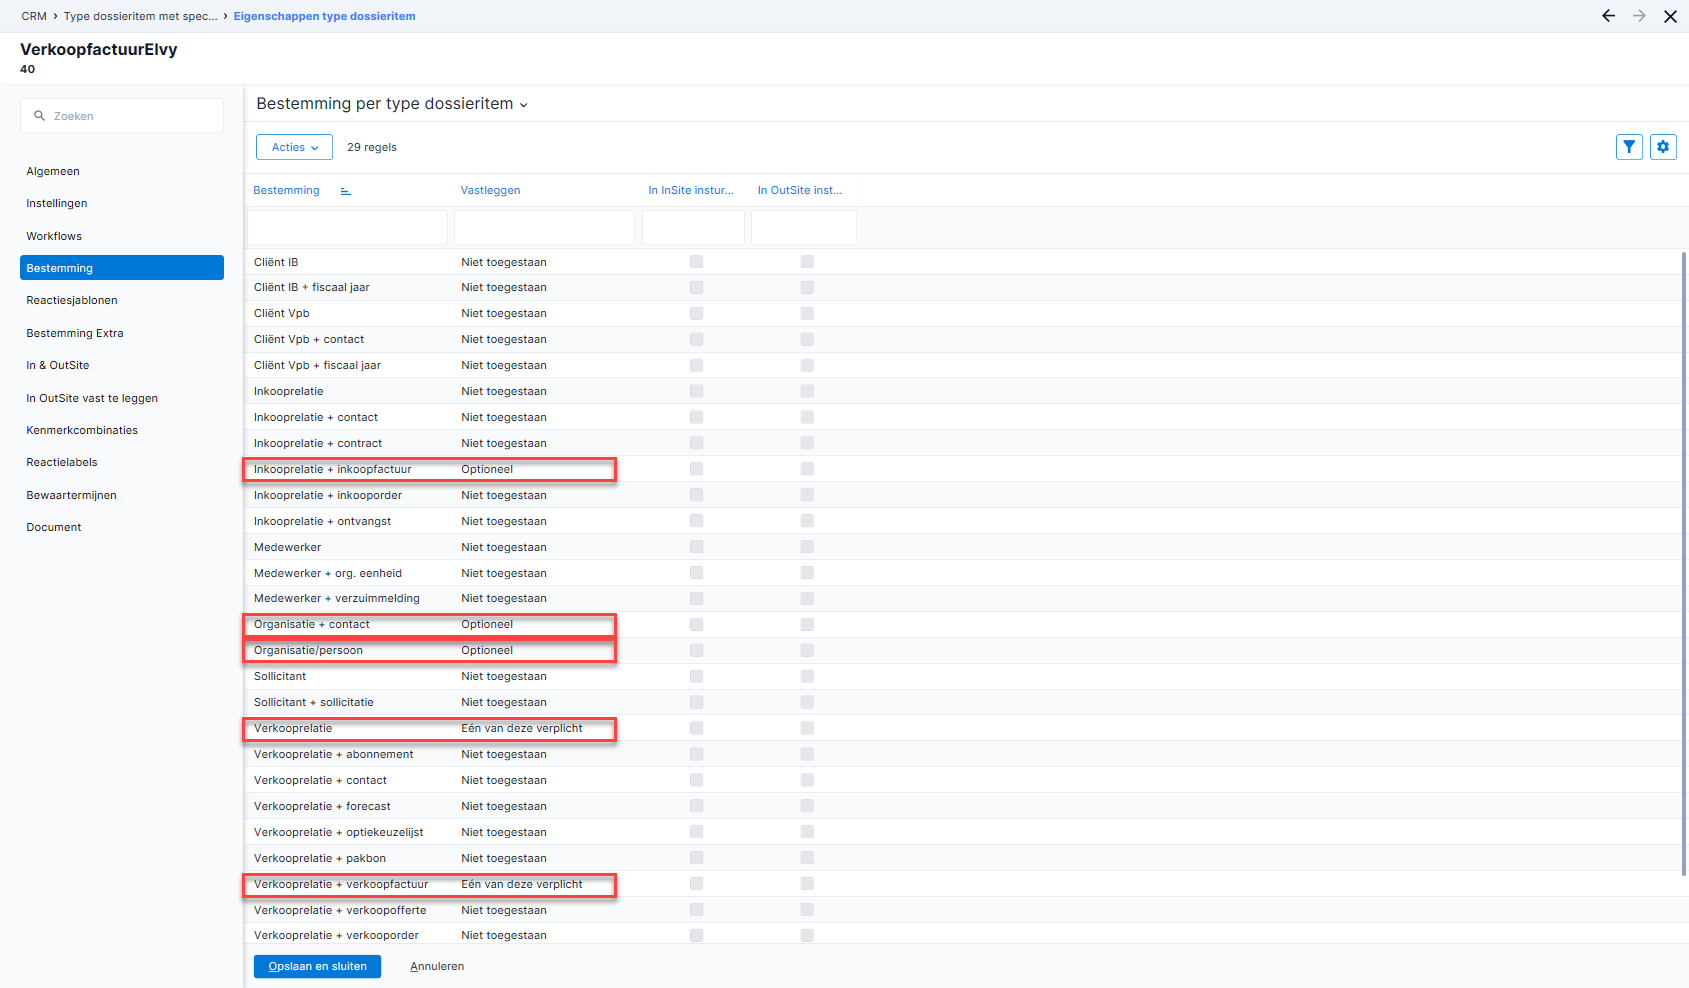
Task: Expand the 'Bestemming per type dossieritem' view chevron
Action: 524,105
